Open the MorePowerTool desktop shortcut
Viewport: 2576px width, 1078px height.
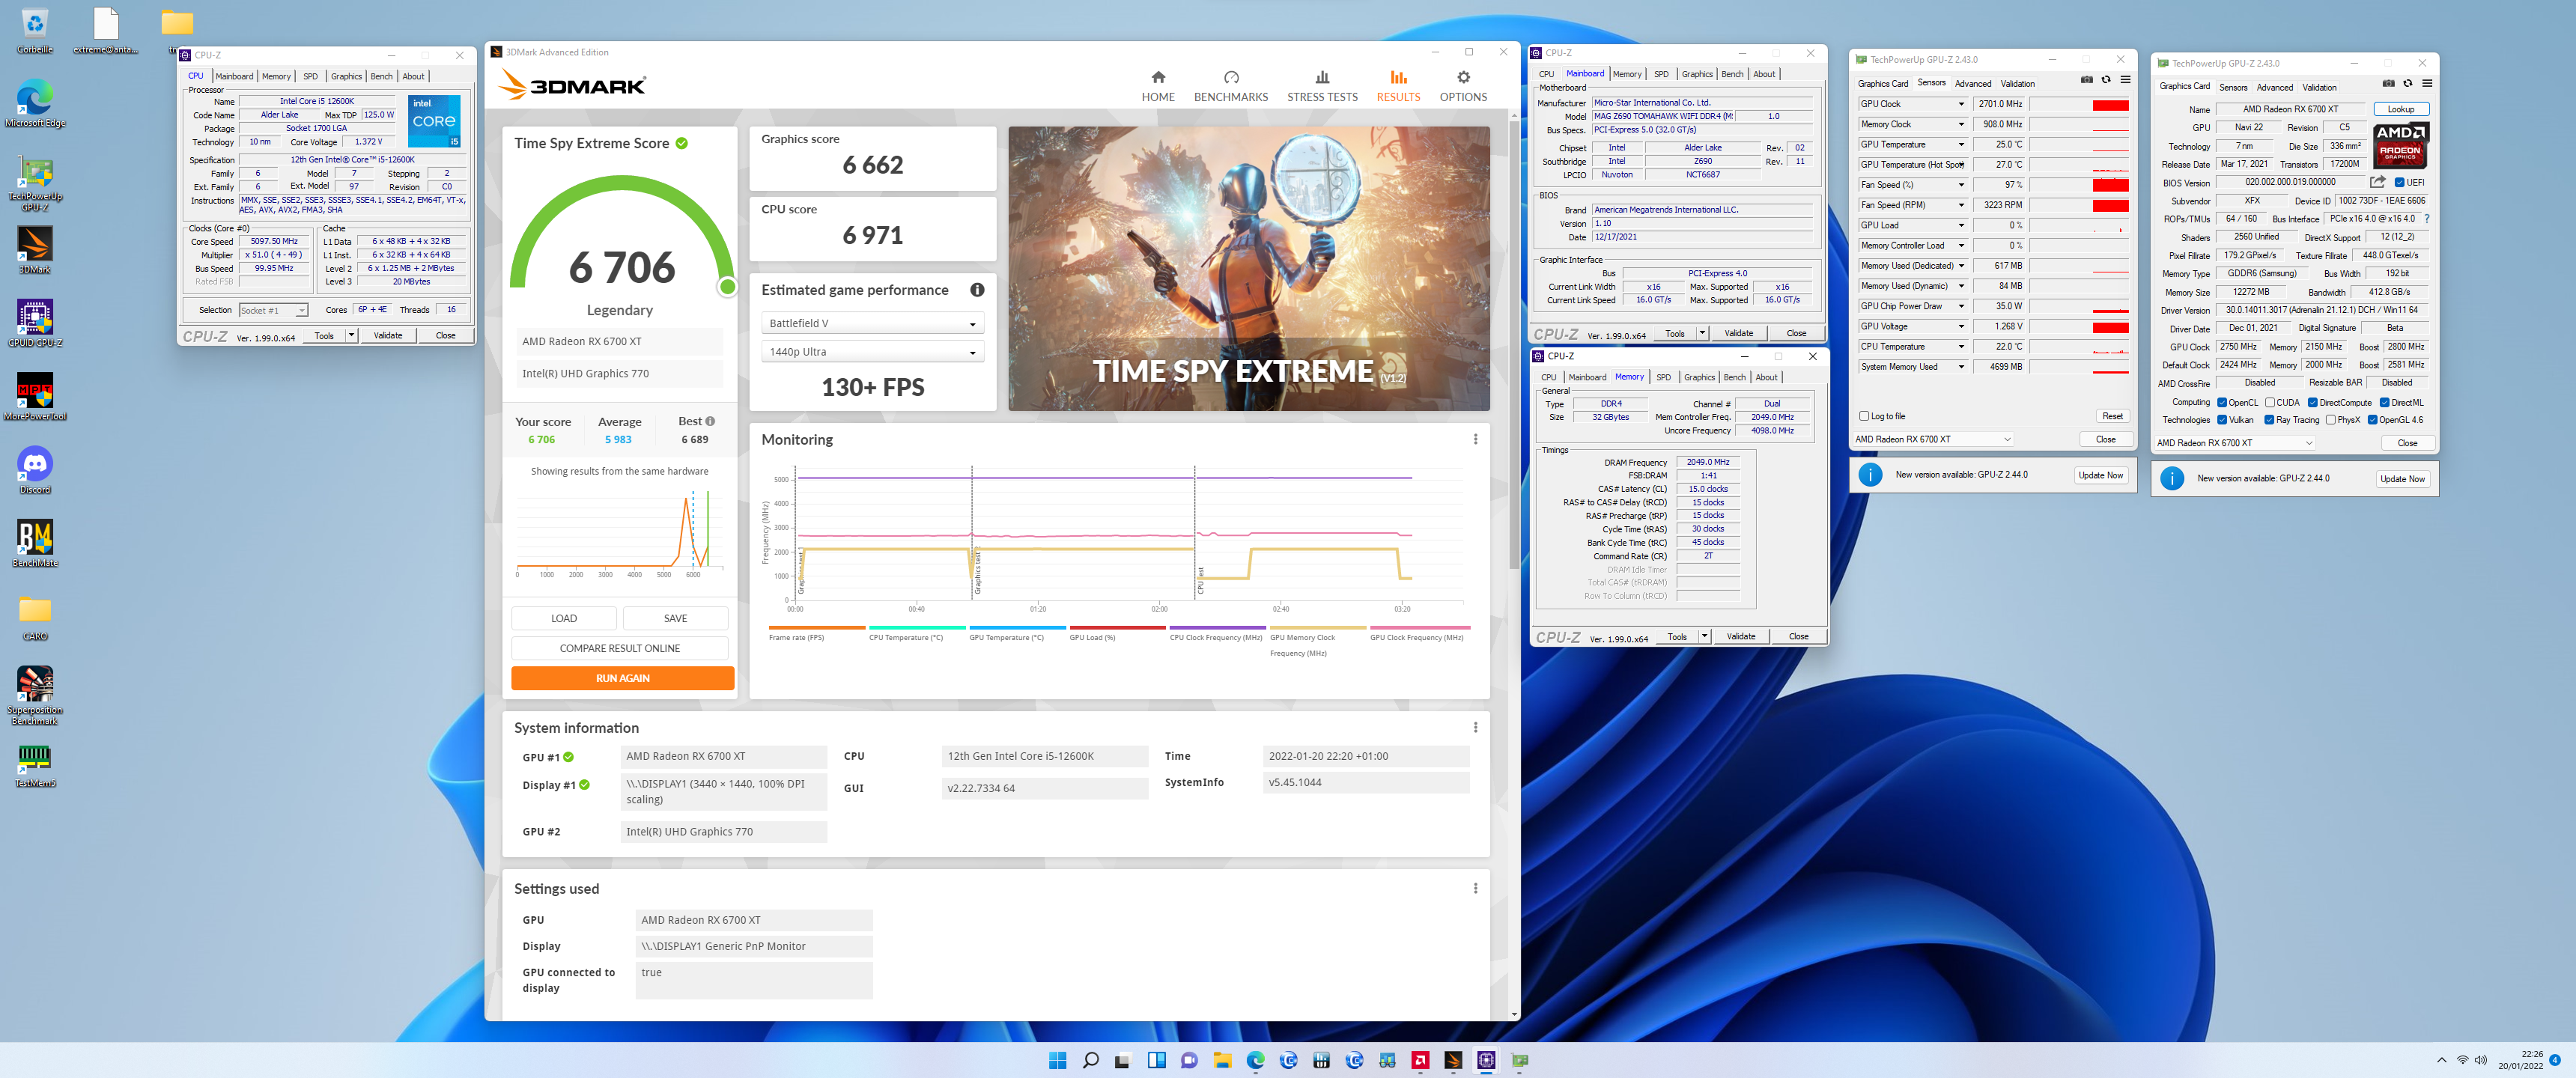pyautogui.click(x=35, y=397)
